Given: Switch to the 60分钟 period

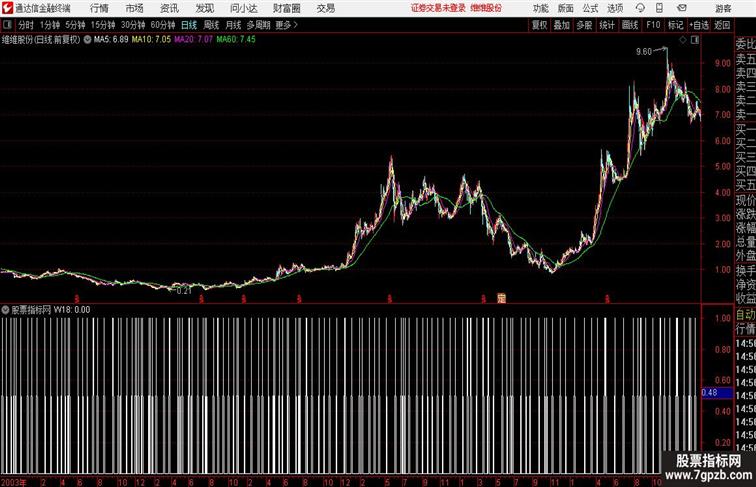Looking at the screenshot, I should coord(163,25).
